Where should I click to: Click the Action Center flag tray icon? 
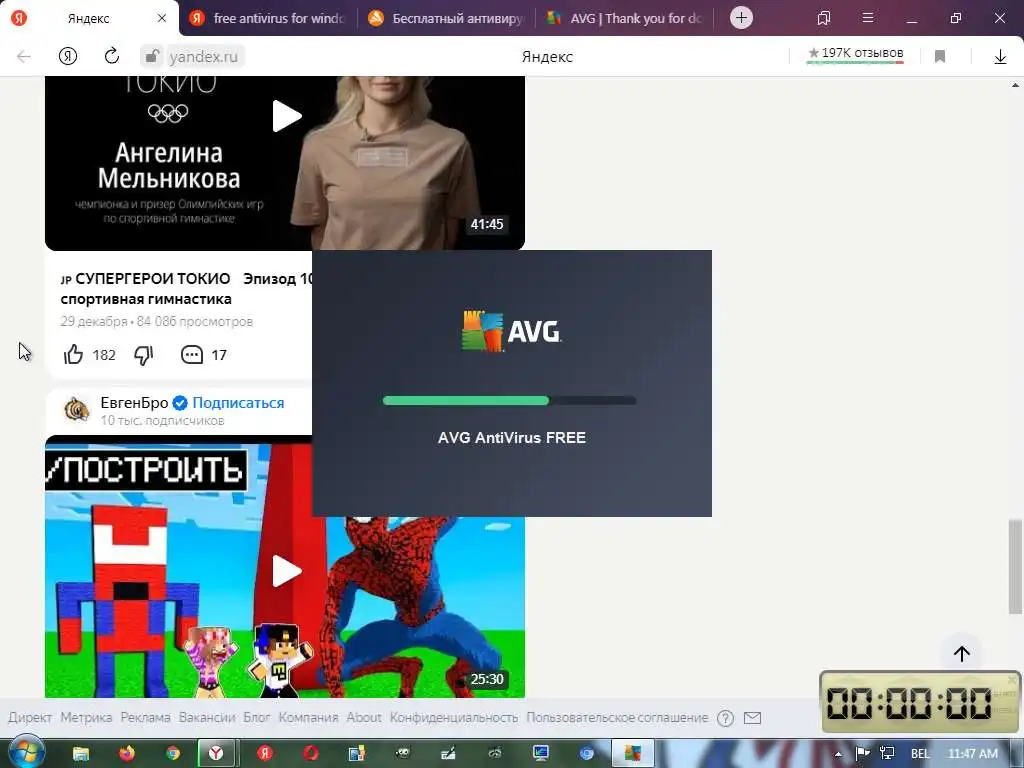pos(862,754)
